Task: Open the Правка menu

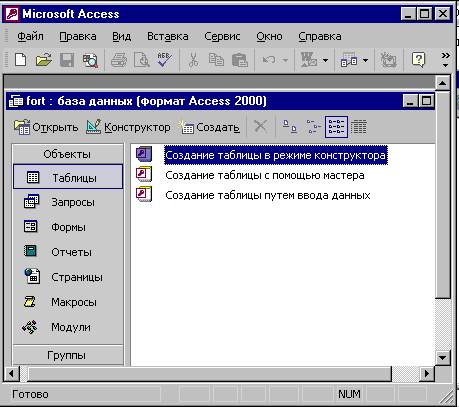Action: [78, 36]
